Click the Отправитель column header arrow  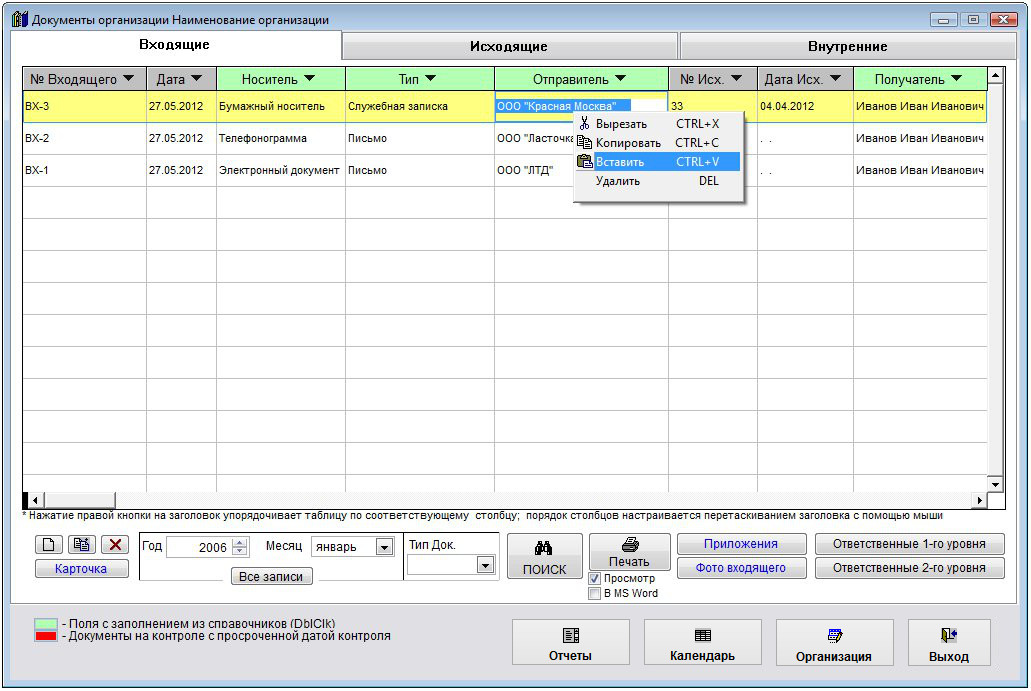click(x=621, y=79)
